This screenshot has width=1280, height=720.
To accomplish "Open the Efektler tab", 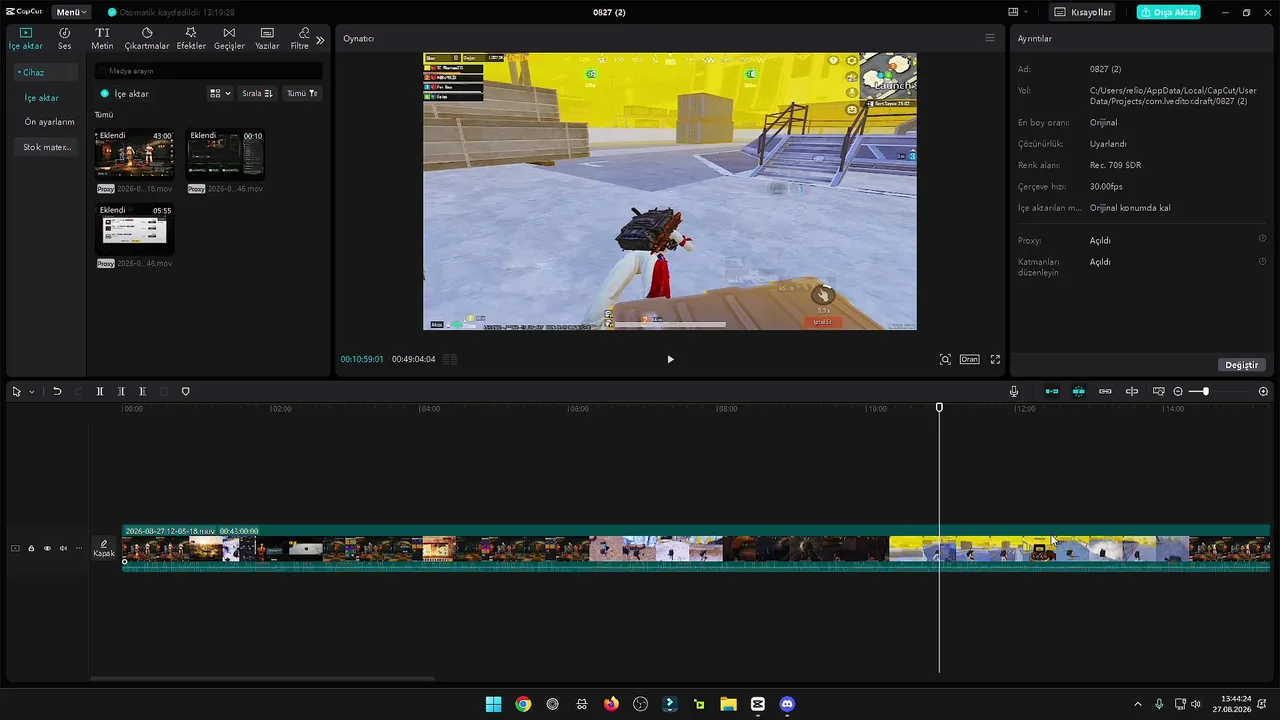I will (x=191, y=39).
